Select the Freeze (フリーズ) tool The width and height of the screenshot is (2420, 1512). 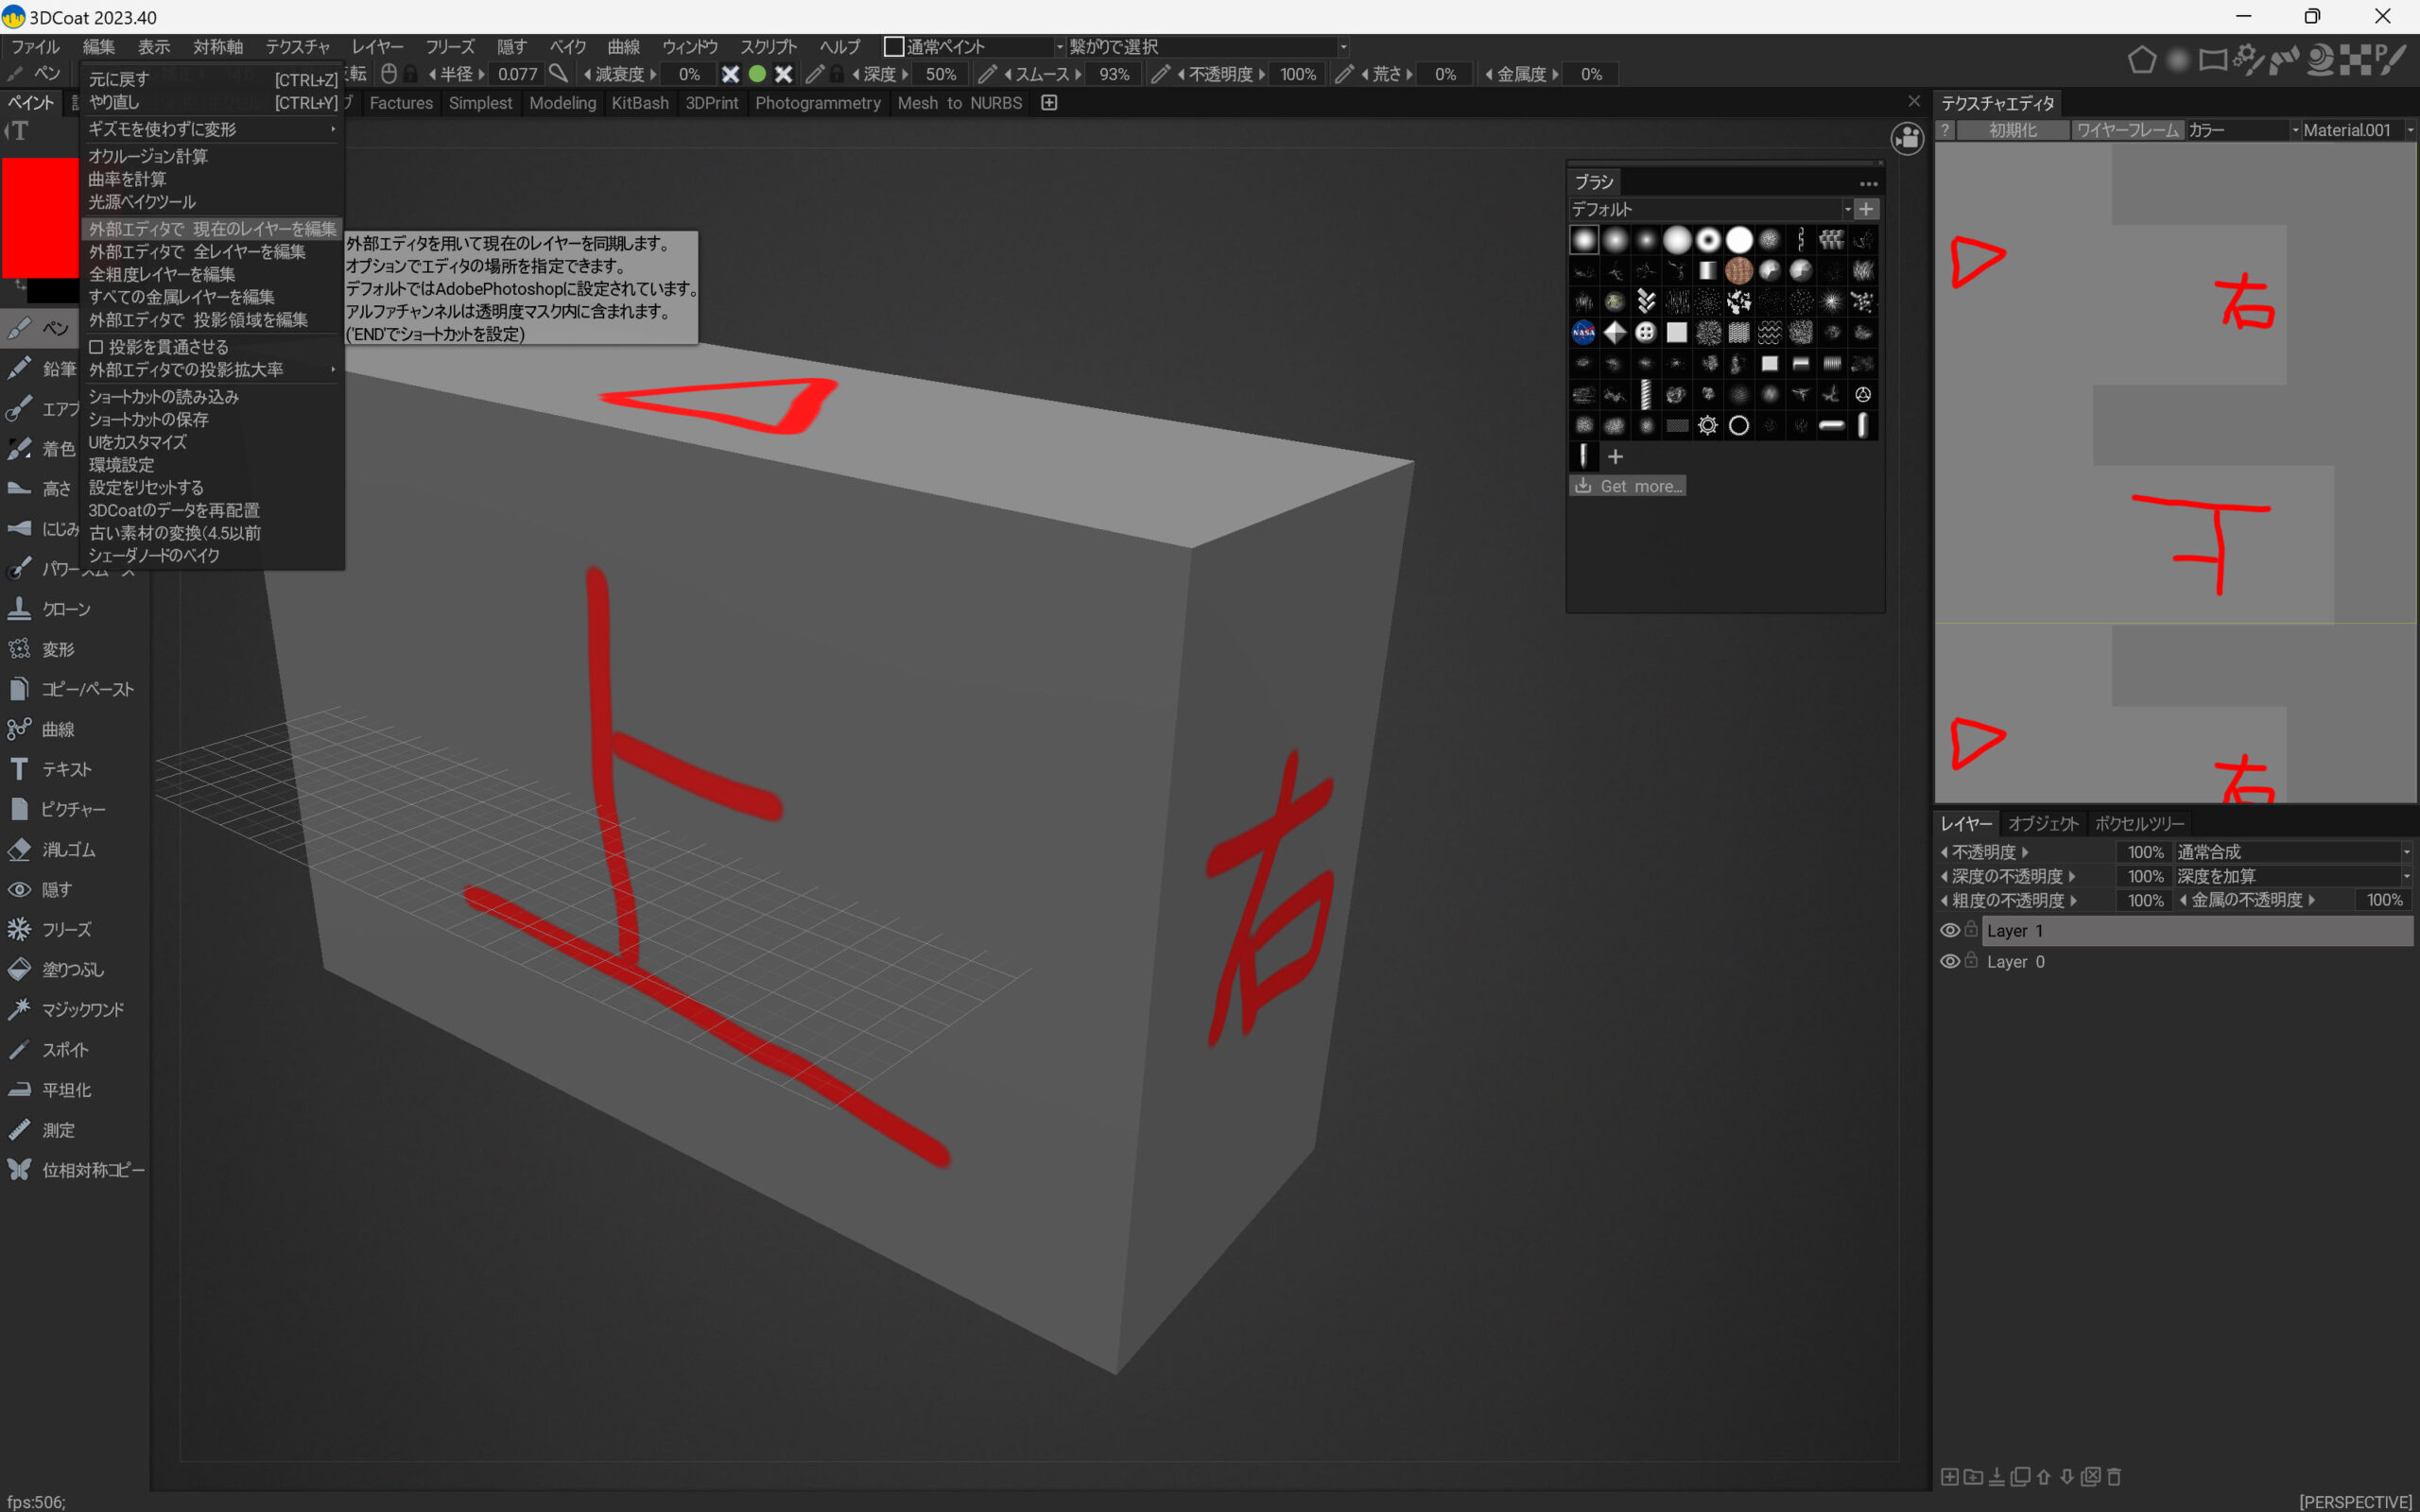[x=65, y=929]
